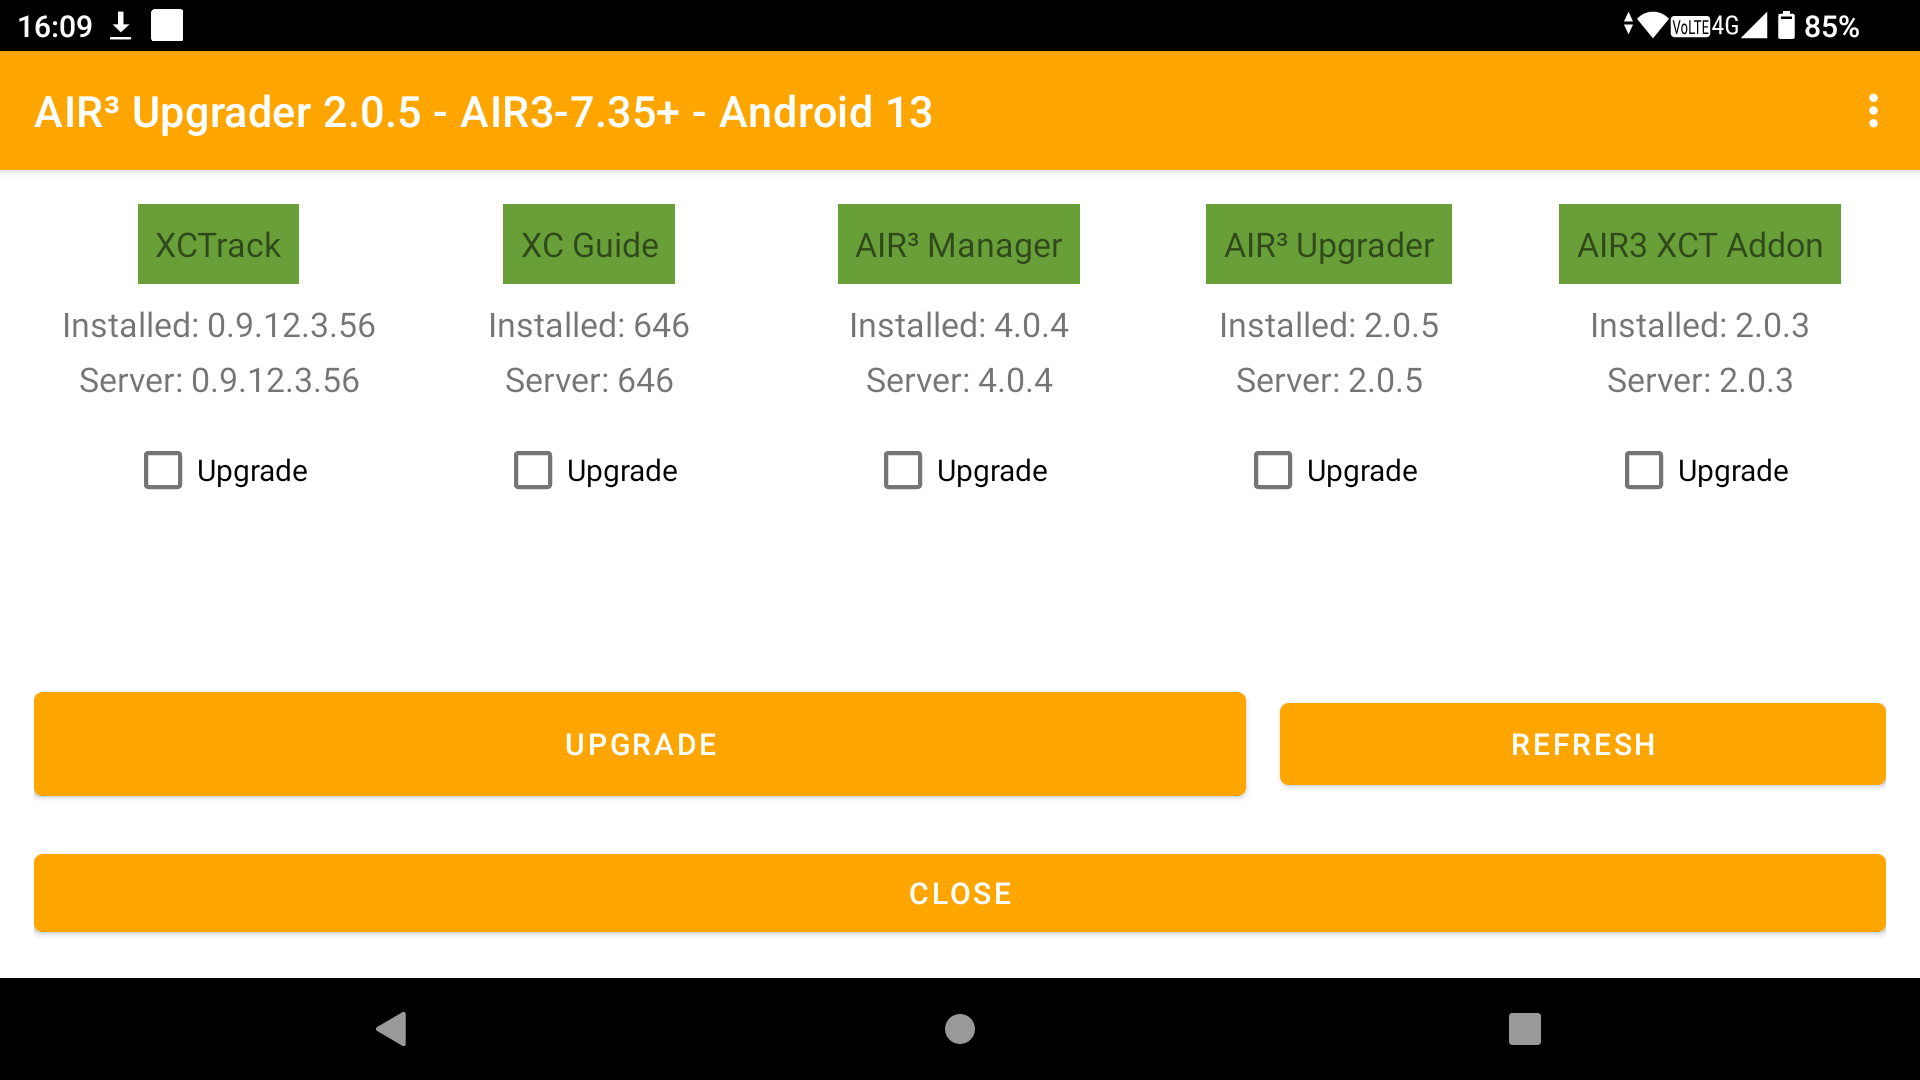1920x1080 pixels.
Task: Tap the Android back navigation icon
Action: 391,1028
